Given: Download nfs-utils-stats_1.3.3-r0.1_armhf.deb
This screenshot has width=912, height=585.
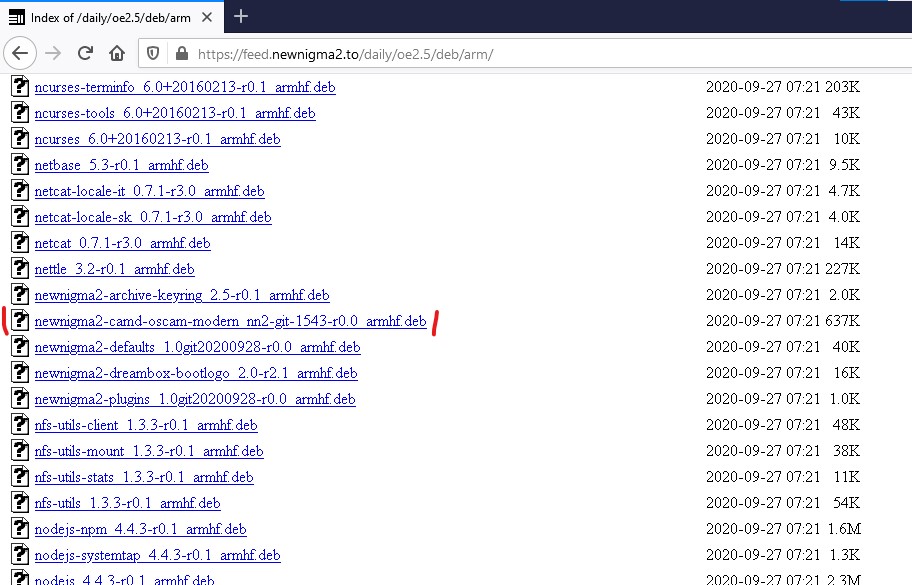Looking at the screenshot, I should tap(144, 478).
